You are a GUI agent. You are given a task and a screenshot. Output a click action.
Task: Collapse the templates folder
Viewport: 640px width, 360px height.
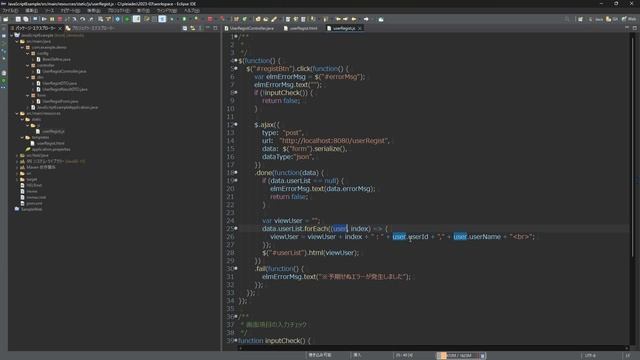22,138
